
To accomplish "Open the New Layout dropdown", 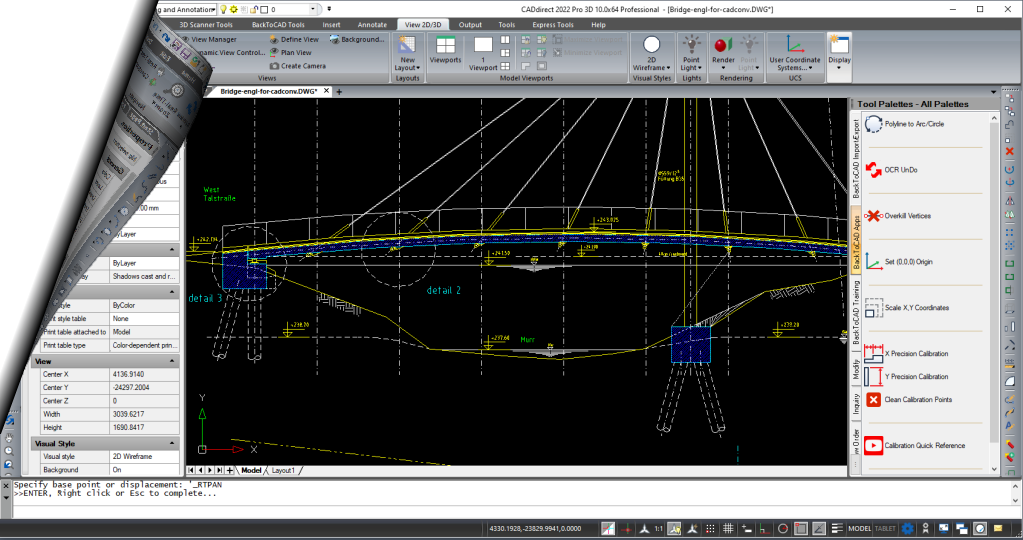I will (407, 64).
